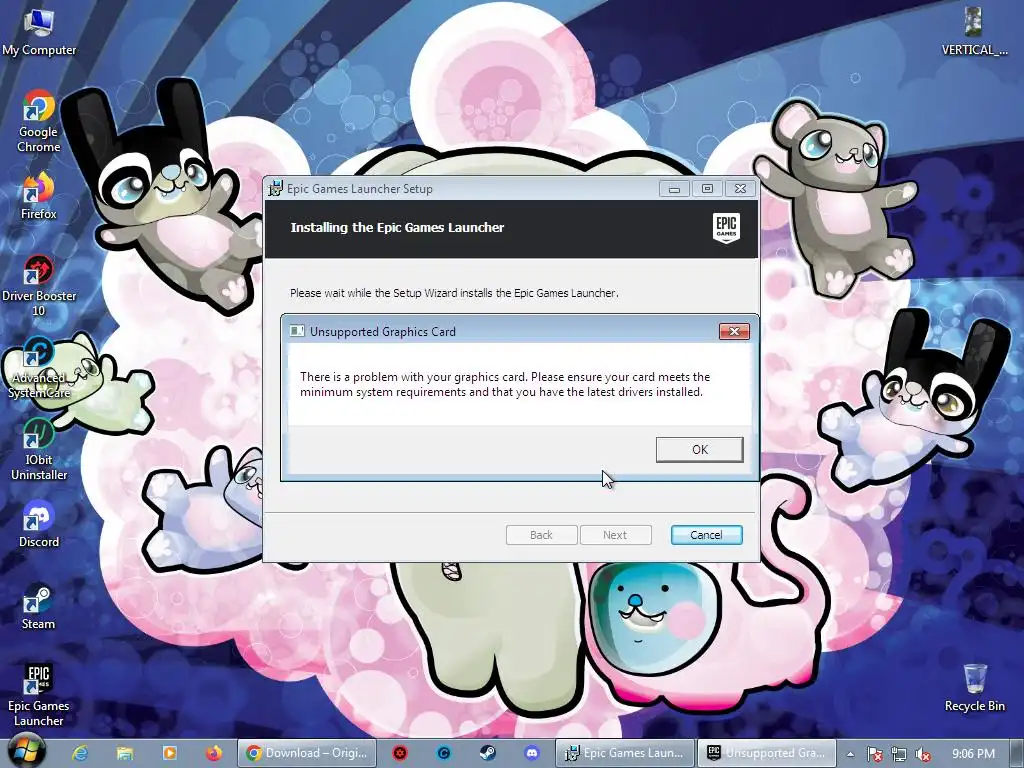This screenshot has width=1024, height=768.
Task: Click the Epic Games logo in setup header
Action: [726, 228]
